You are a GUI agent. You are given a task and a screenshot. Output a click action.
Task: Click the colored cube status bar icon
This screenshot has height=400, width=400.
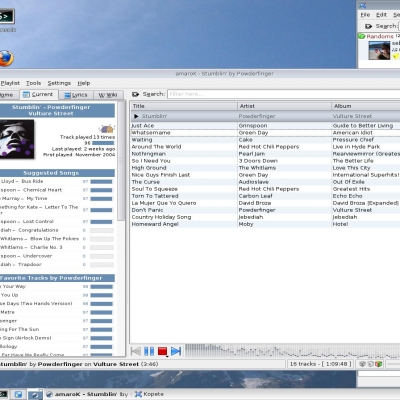coord(378,364)
